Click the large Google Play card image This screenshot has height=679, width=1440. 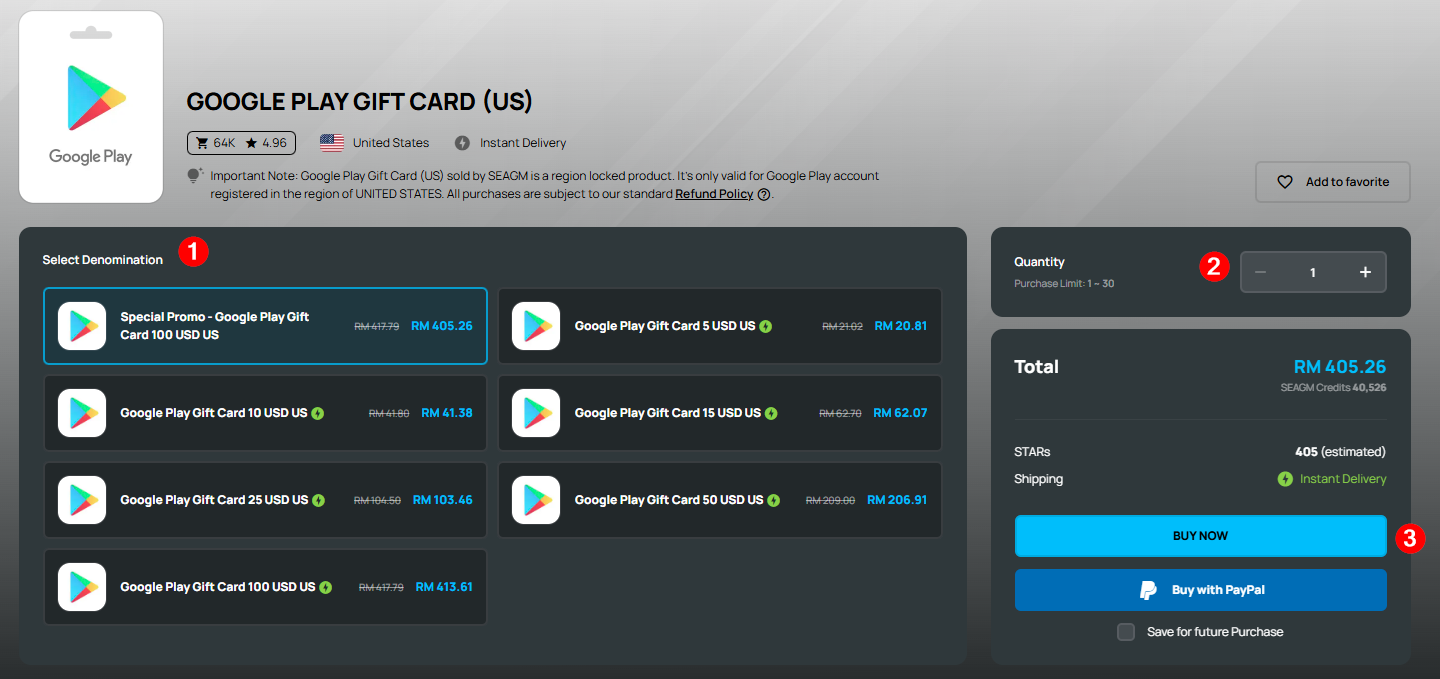[91, 107]
